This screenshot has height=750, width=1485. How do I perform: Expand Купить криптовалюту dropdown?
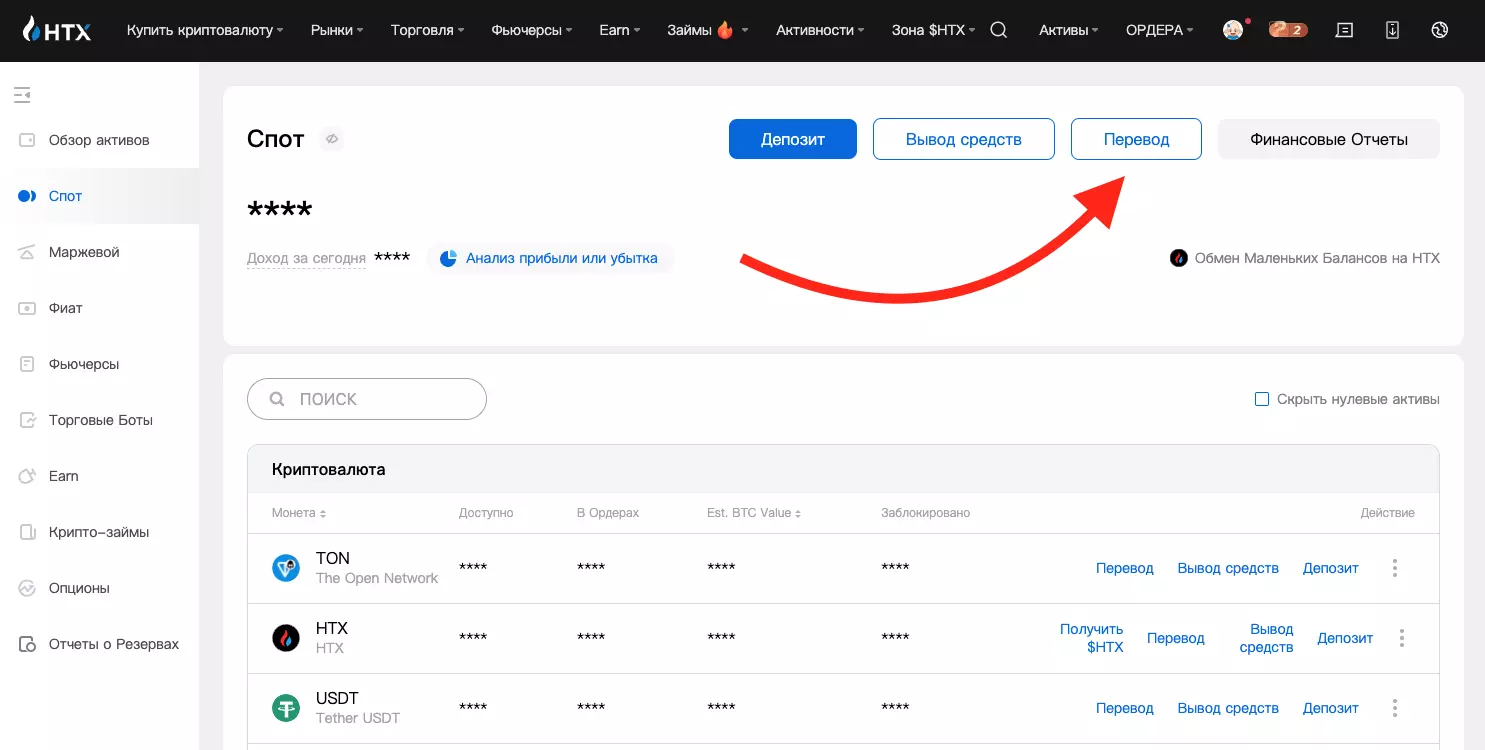pos(205,30)
